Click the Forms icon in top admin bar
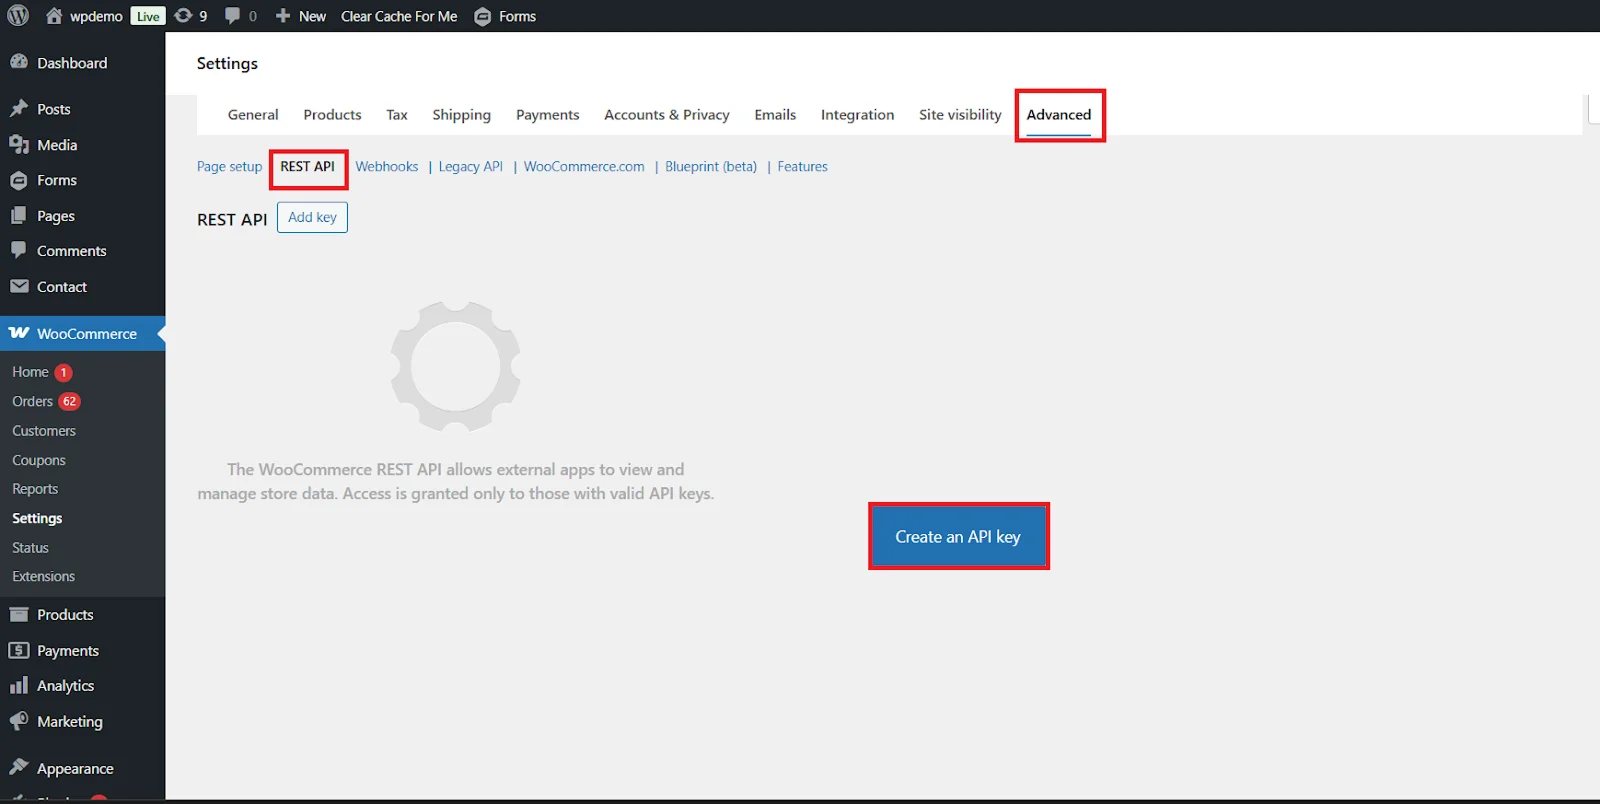The width and height of the screenshot is (1600, 804). [x=482, y=17]
